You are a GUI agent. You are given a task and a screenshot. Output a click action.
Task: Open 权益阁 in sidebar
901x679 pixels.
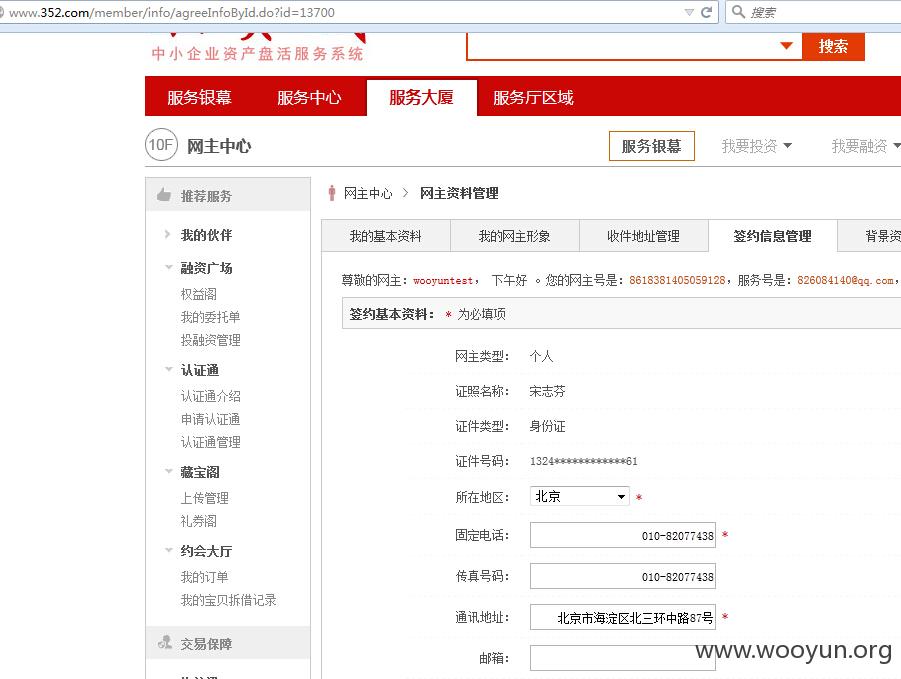[x=199, y=294]
